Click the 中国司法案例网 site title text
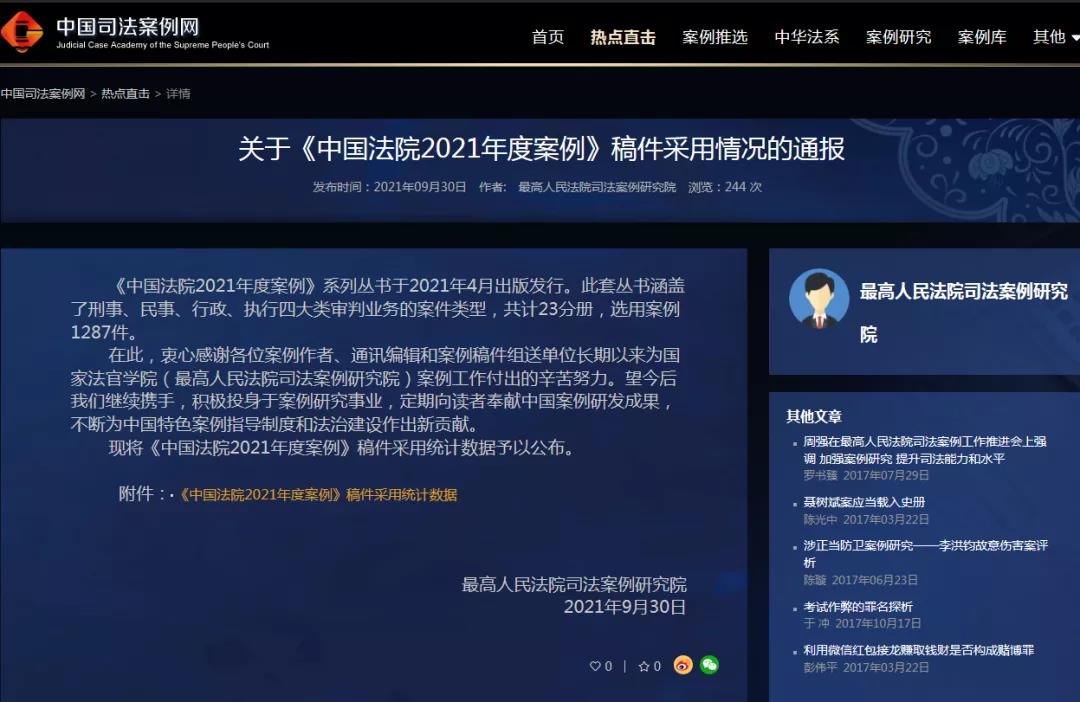 pyautogui.click(x=128, y=26)
